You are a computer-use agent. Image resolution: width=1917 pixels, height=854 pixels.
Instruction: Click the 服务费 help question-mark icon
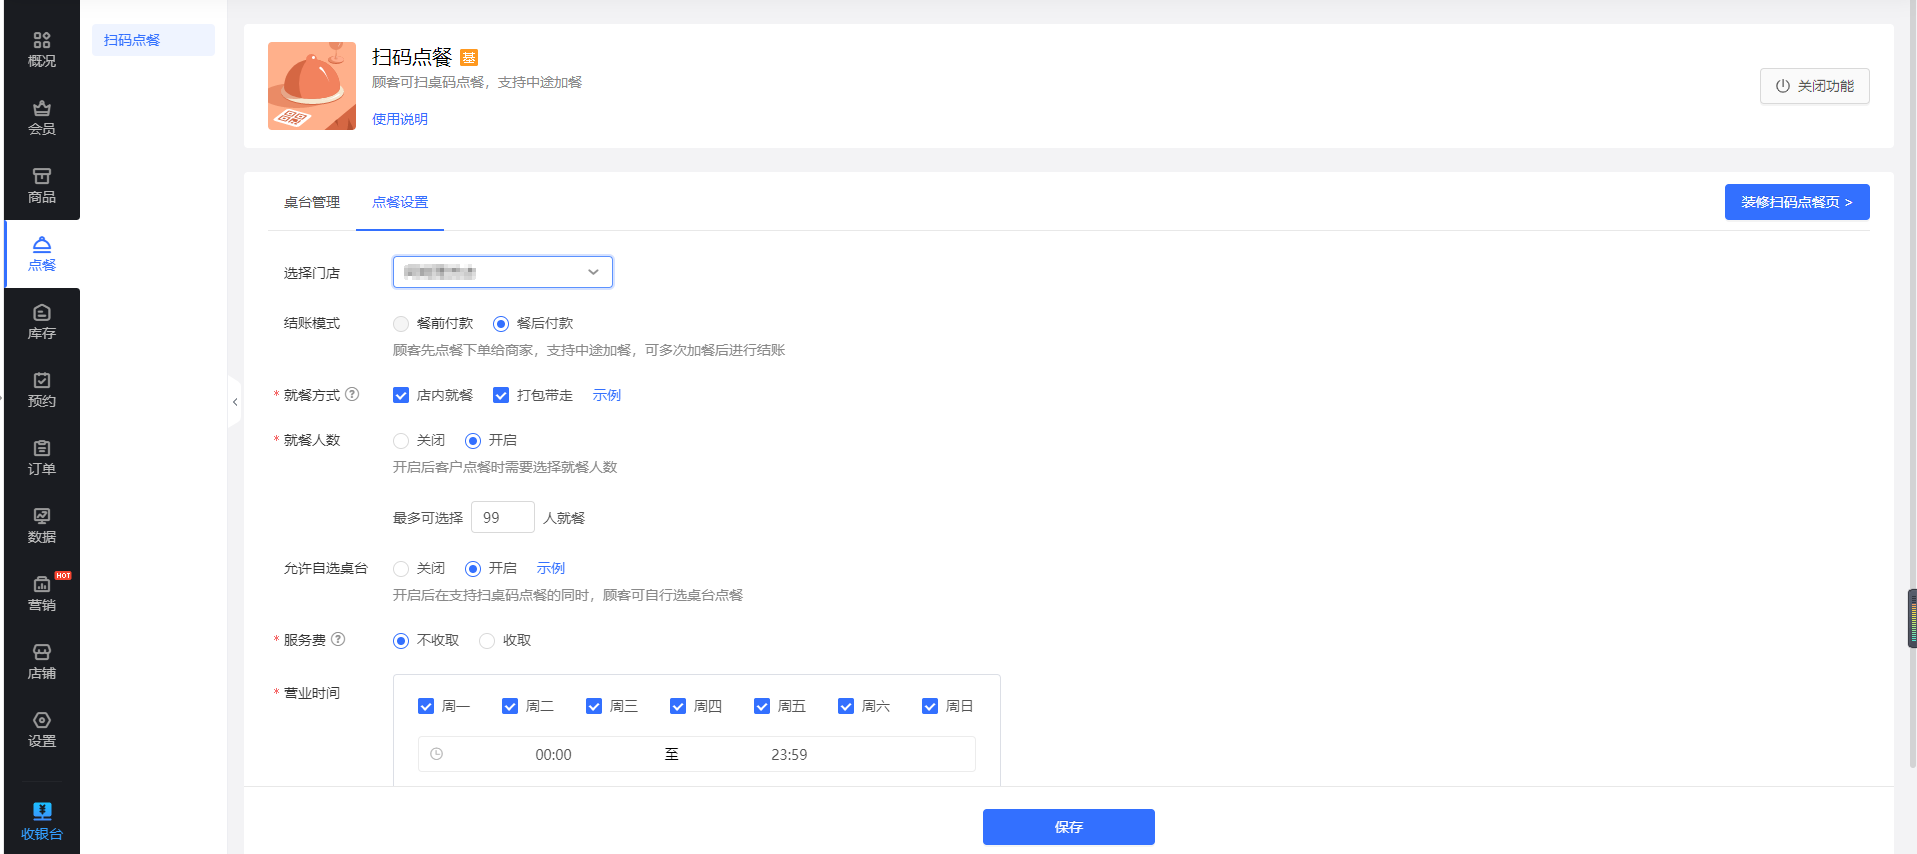[338, 640]
